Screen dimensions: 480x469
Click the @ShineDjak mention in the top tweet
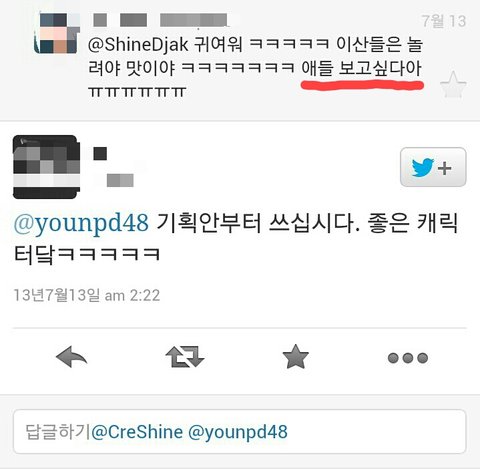(x=138, y=45)
